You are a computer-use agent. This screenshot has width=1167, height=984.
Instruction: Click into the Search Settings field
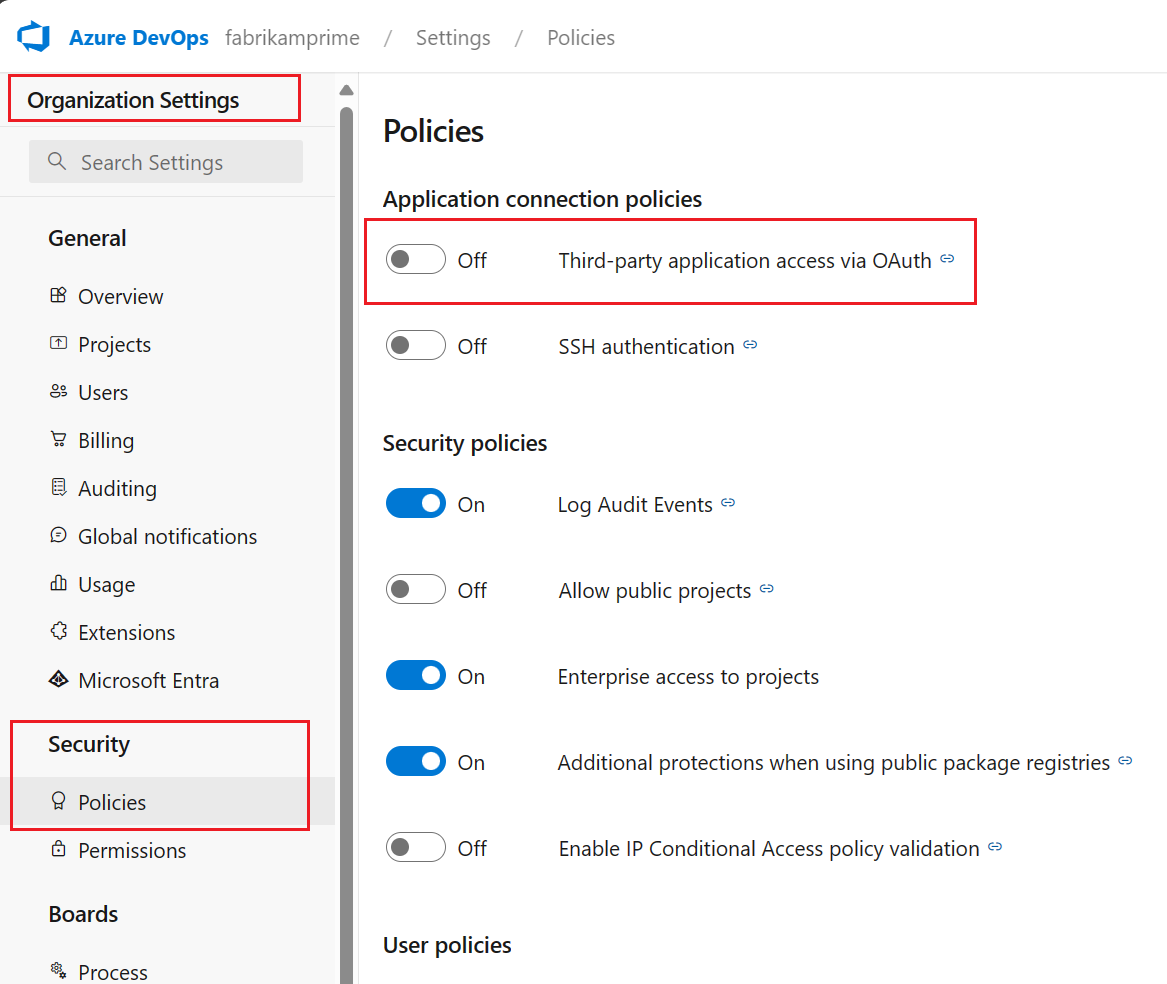click(x=166, y=162)
